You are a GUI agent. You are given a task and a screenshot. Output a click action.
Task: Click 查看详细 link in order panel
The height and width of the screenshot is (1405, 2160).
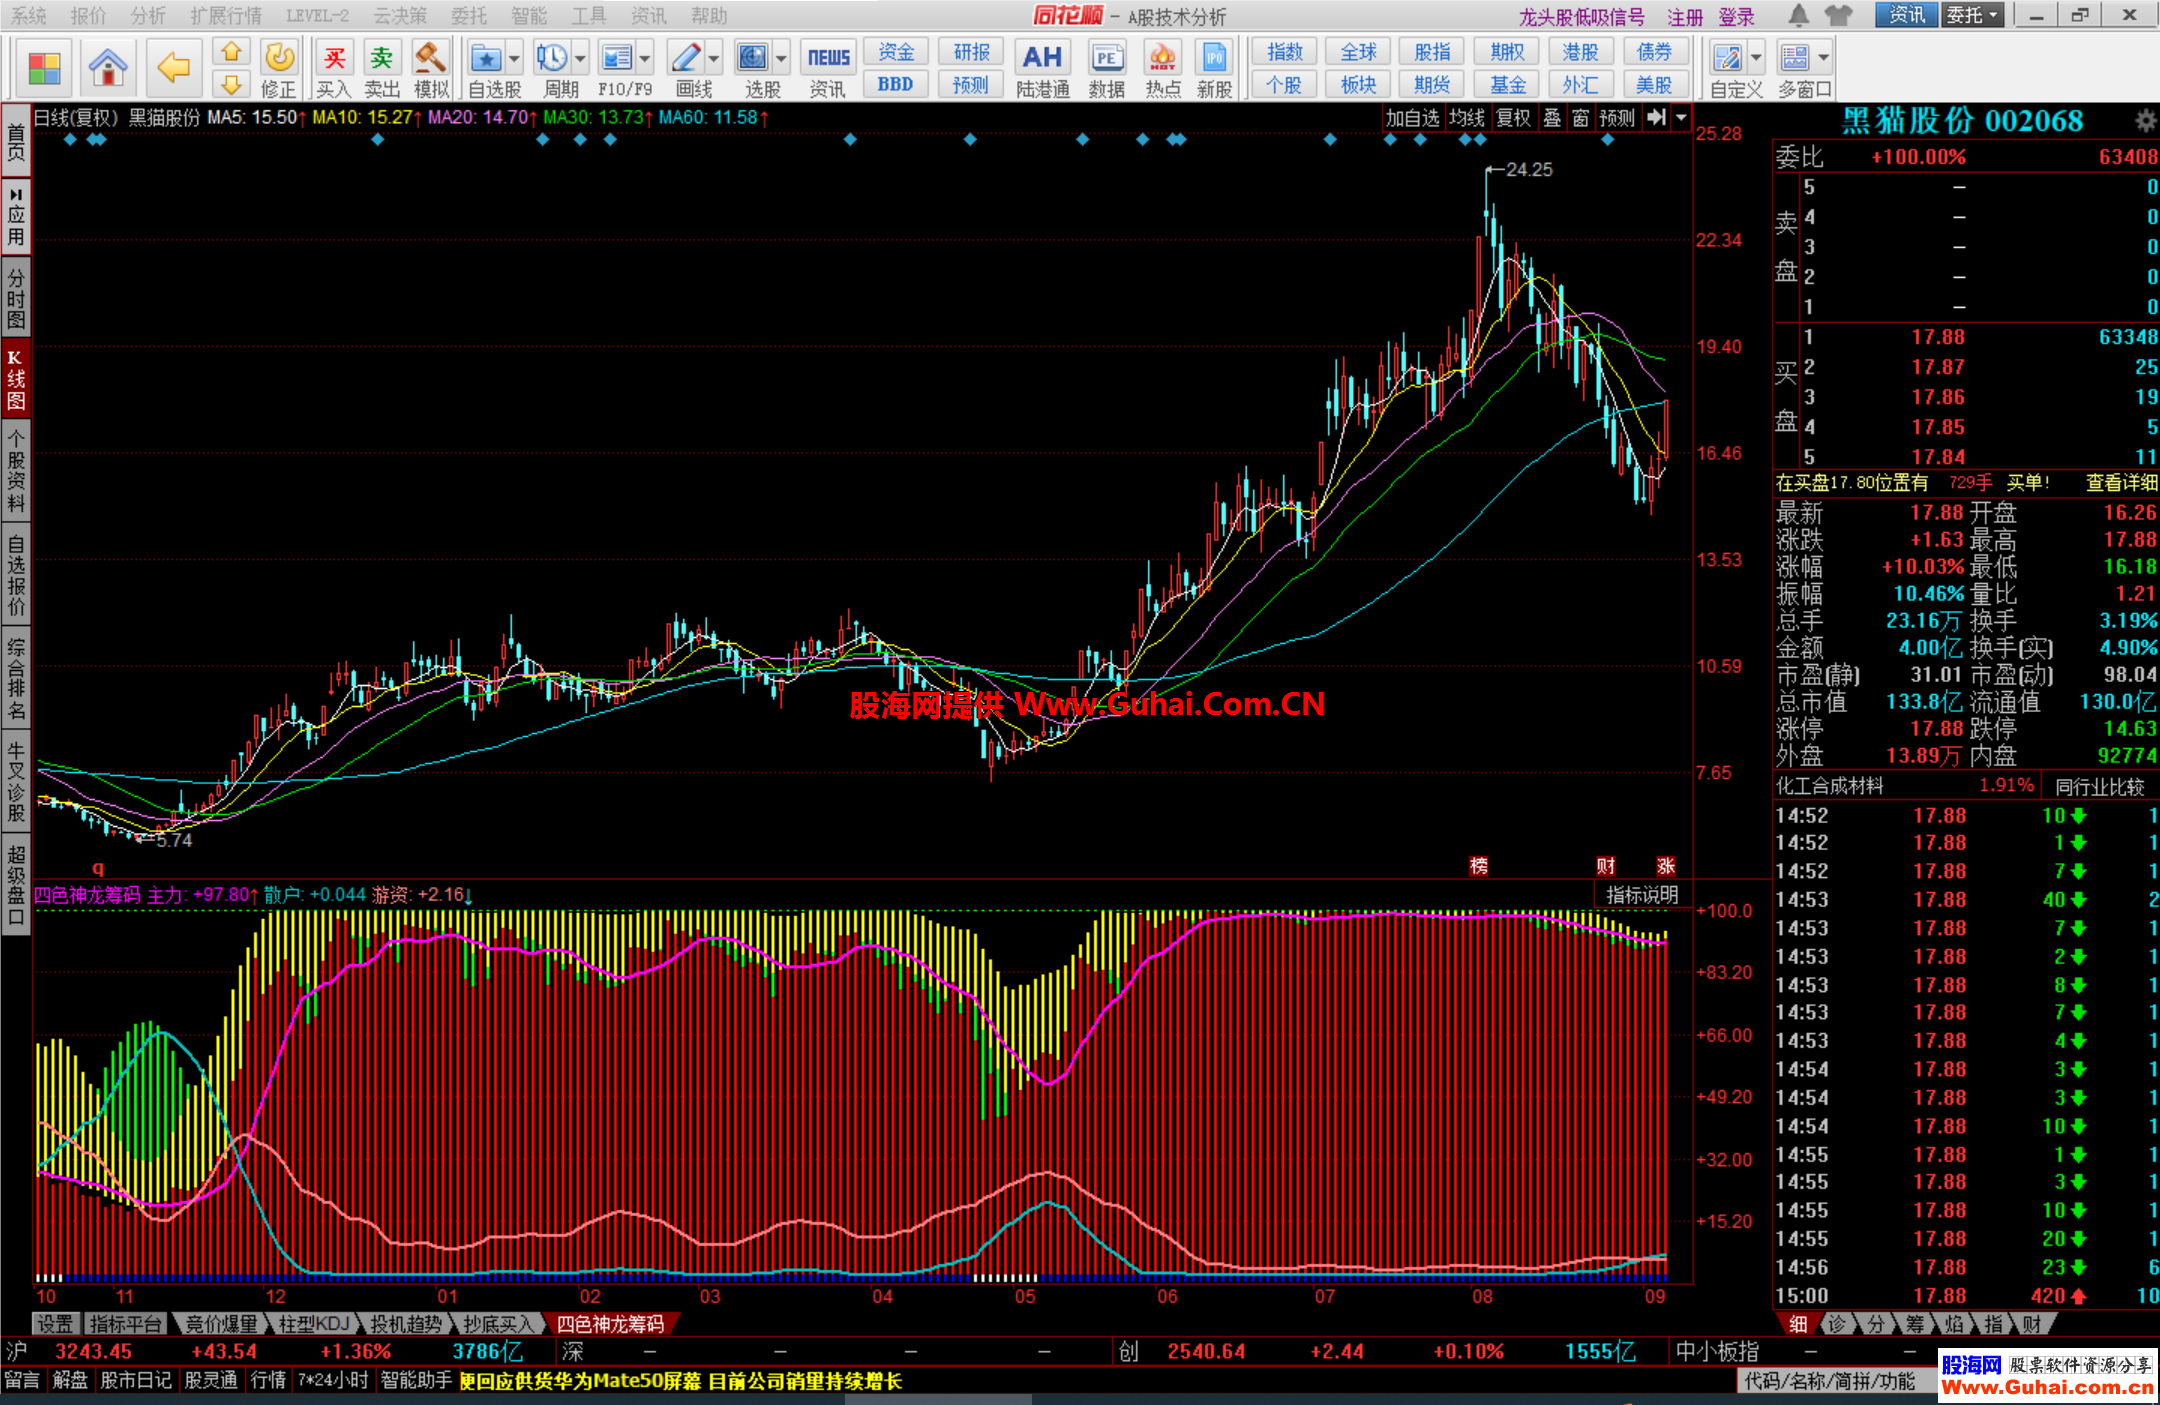click(2121, 483)
